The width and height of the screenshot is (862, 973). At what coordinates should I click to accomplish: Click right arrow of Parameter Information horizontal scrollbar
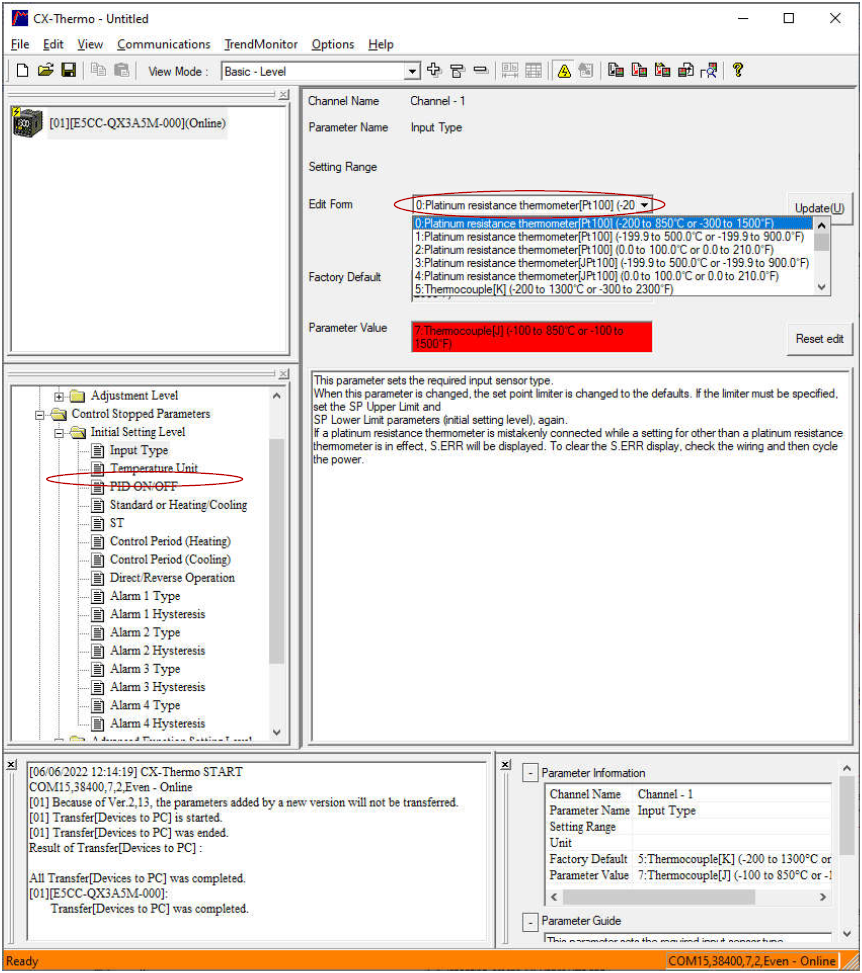[x=823, y=897]
